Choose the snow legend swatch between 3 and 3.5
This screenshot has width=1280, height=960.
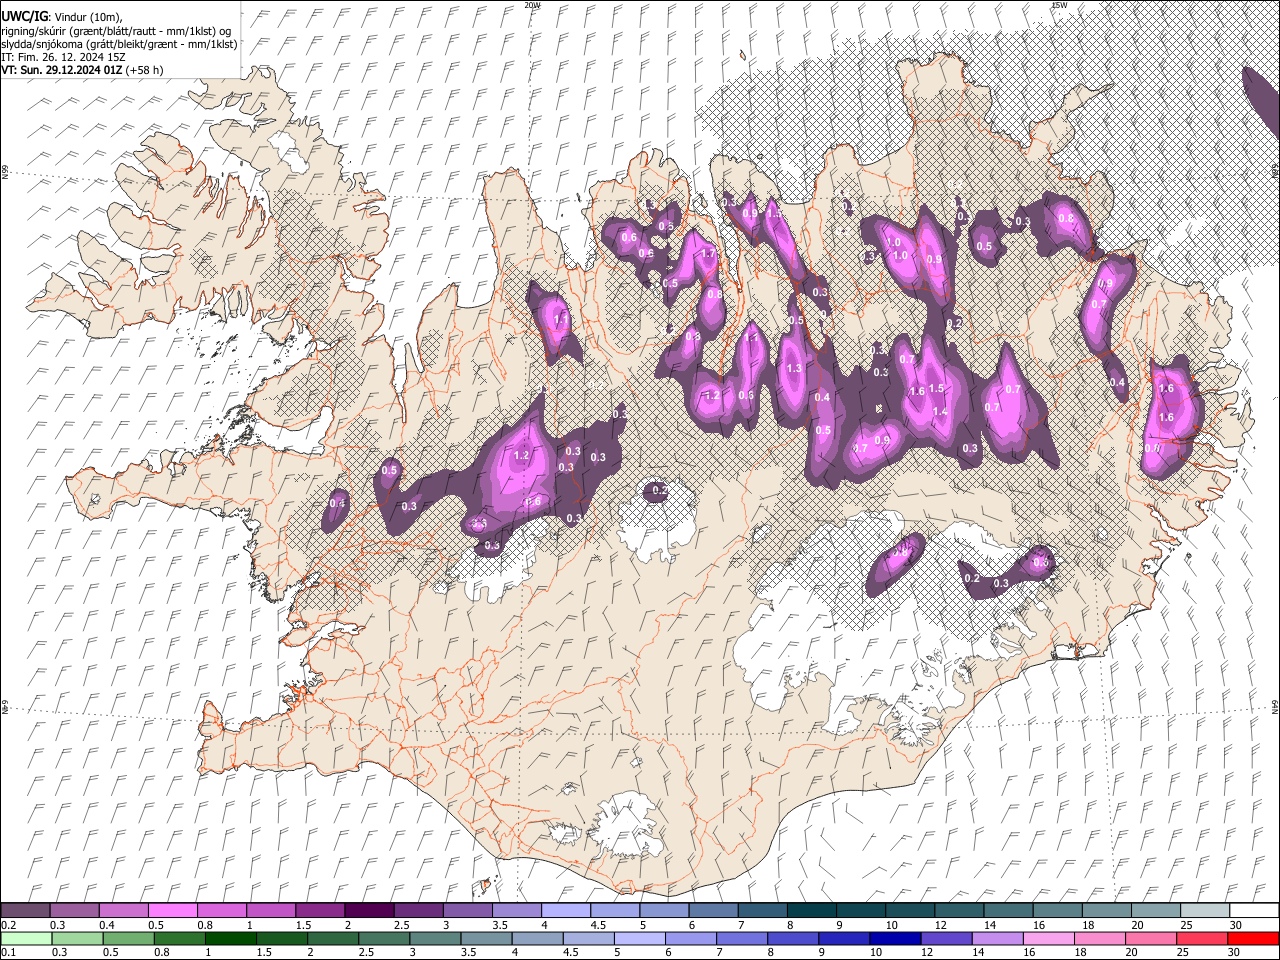pos(468,911)
